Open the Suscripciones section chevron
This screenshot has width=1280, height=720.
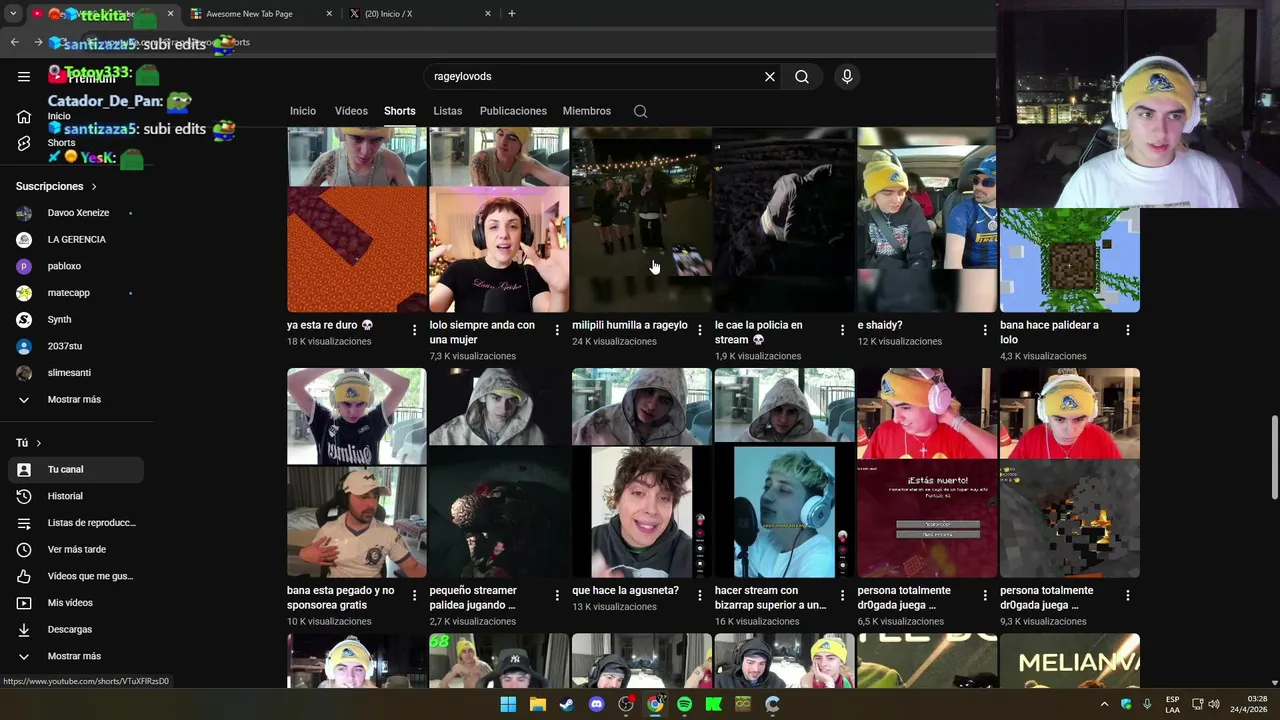tap(94, 186)
